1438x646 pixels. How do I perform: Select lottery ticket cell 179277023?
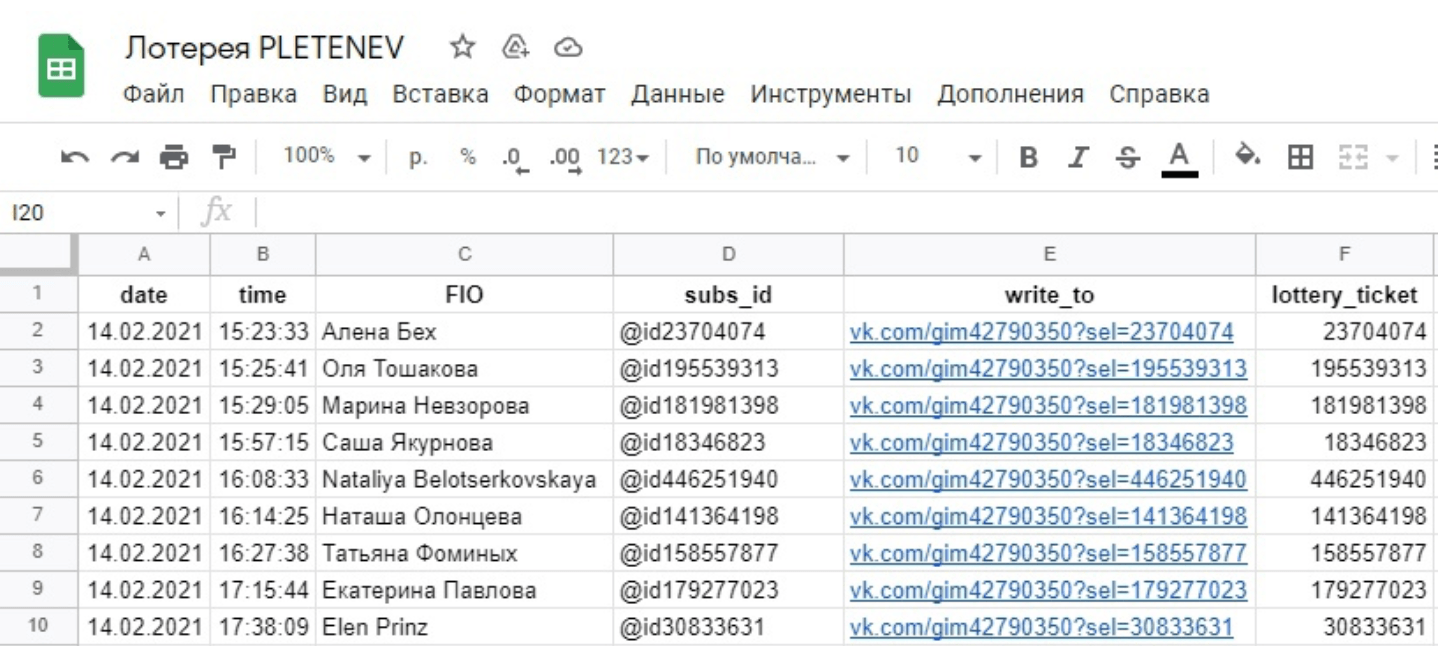[x=1345, y=590]
